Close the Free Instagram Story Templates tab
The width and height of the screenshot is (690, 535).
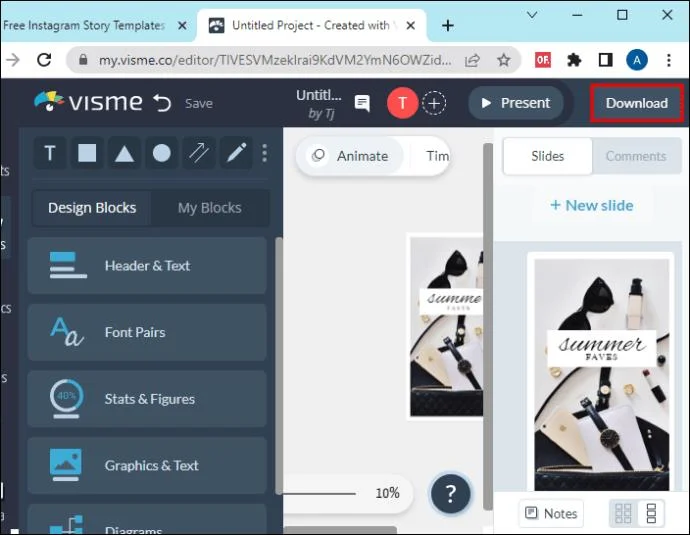tap(182, 26)
